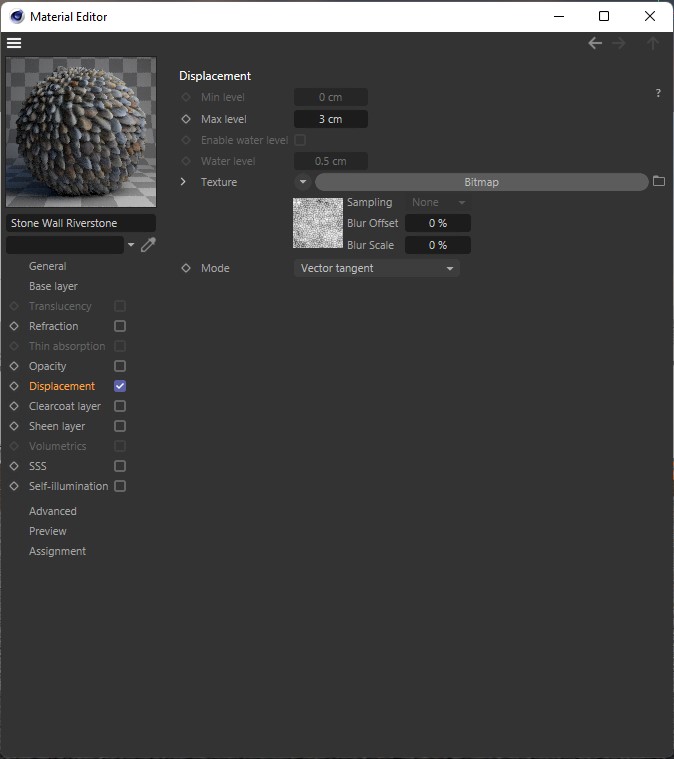Select the Clearcoat layer channel label

pyautogui.click(x=65, y=406)
